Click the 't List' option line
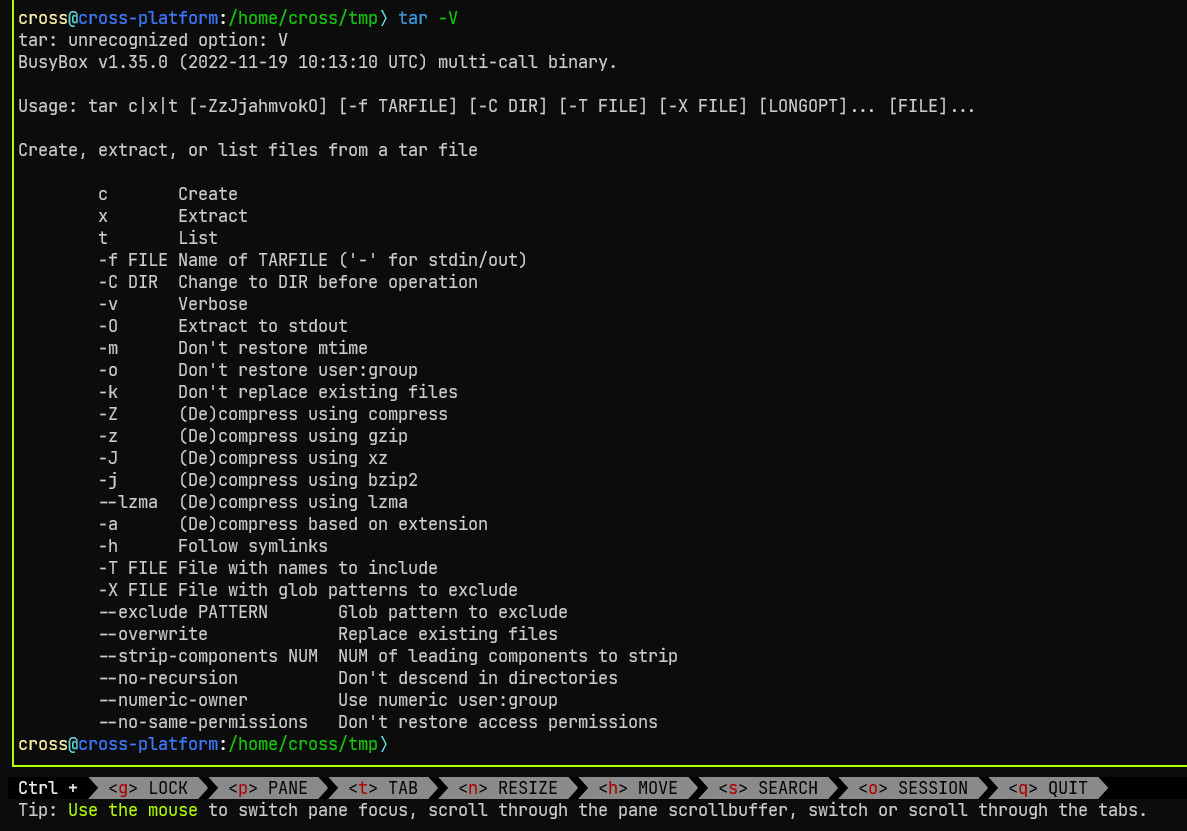The height and width of the screenshot is (831, 1187). pos(158,238)
